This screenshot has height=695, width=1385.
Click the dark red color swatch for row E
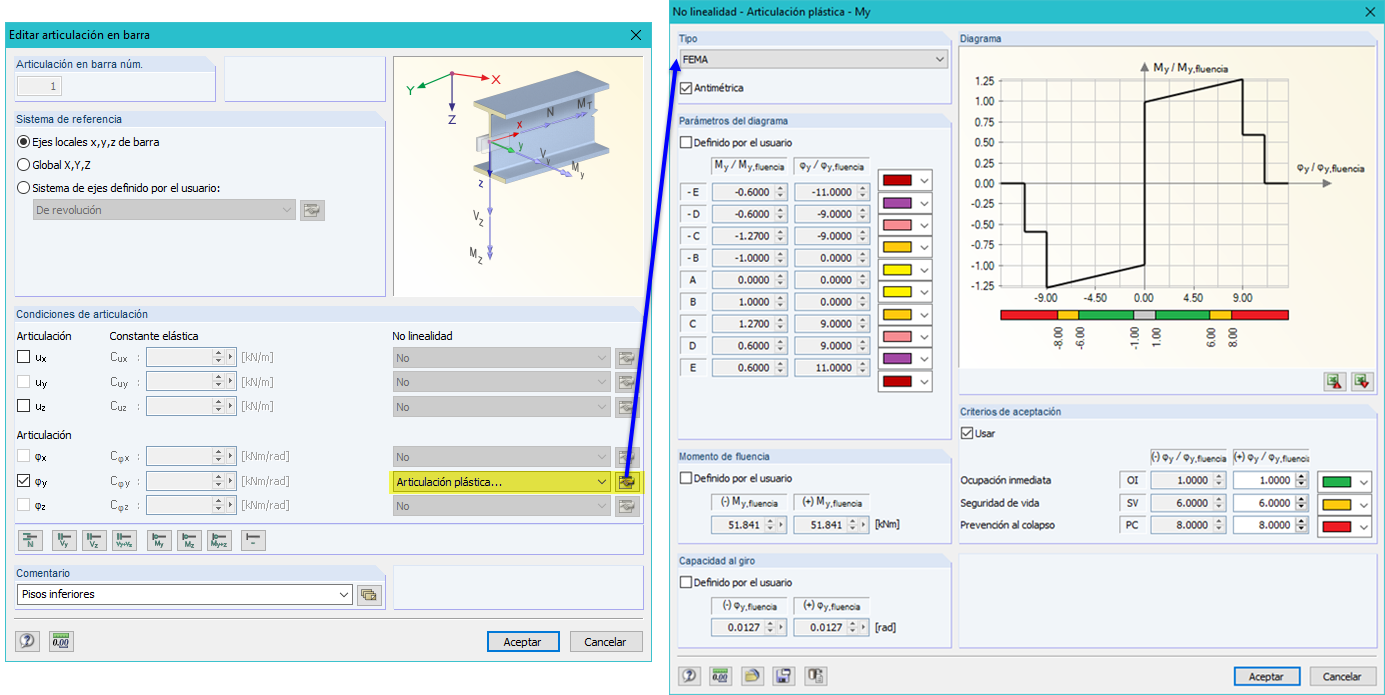(x=897, y=381)
